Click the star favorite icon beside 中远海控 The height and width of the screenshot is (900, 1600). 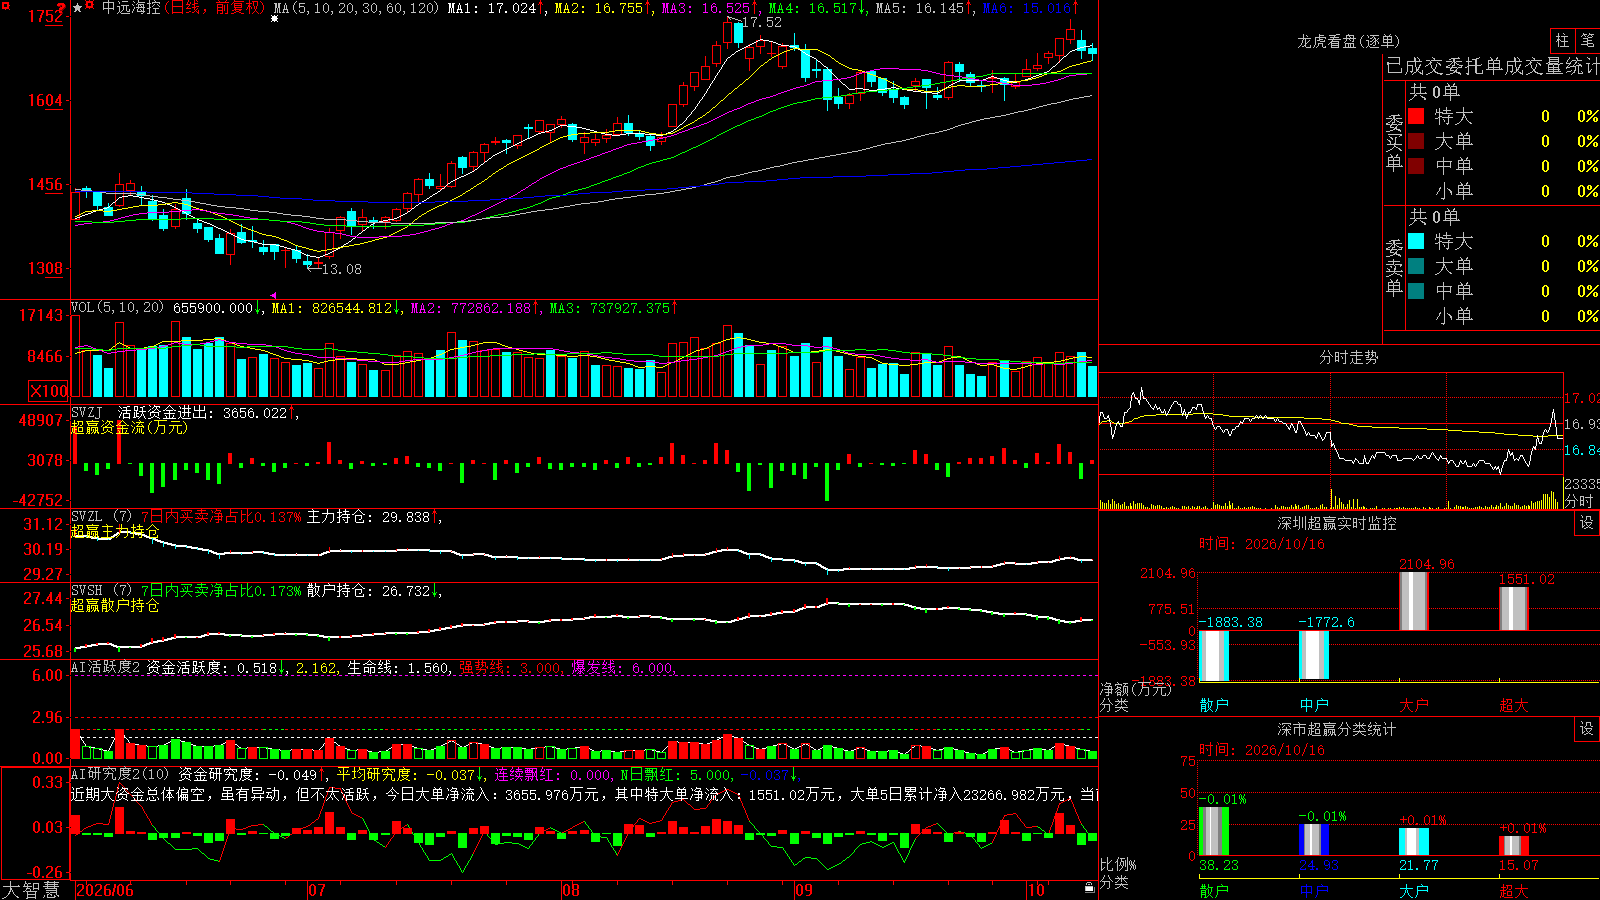coord(77,8)
